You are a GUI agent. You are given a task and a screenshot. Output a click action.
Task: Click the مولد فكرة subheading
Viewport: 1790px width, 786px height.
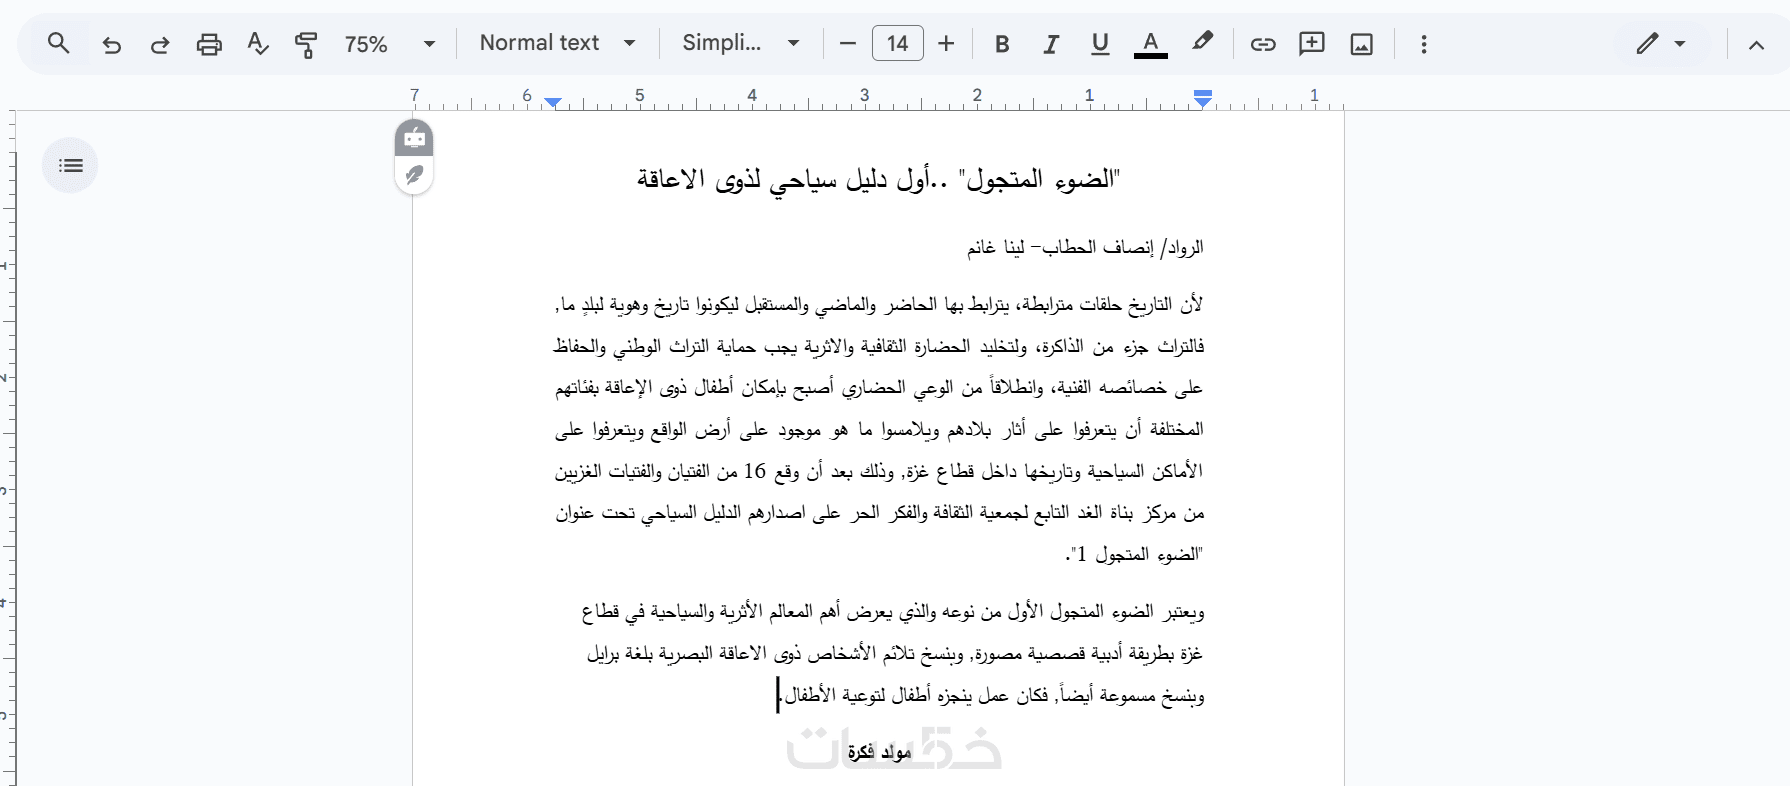[x=879, y=752]
